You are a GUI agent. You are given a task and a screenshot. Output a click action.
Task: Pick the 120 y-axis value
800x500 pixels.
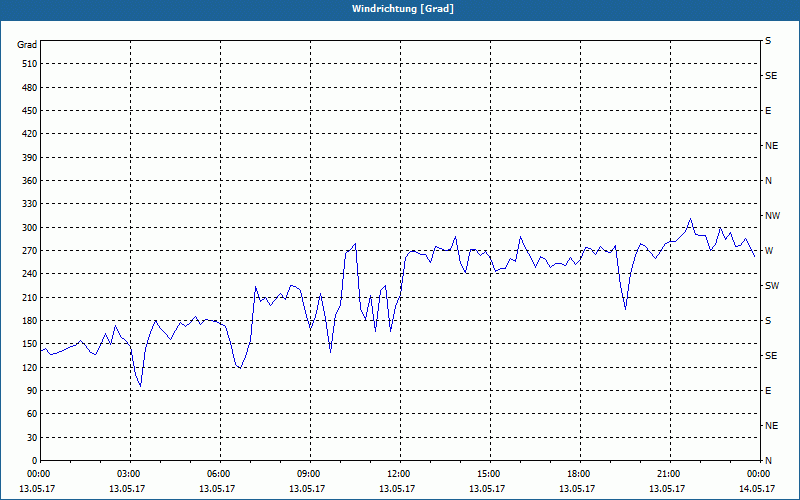30,367
